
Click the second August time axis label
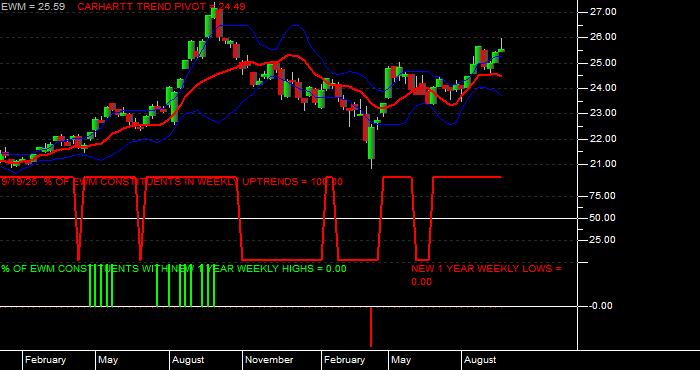480,360
